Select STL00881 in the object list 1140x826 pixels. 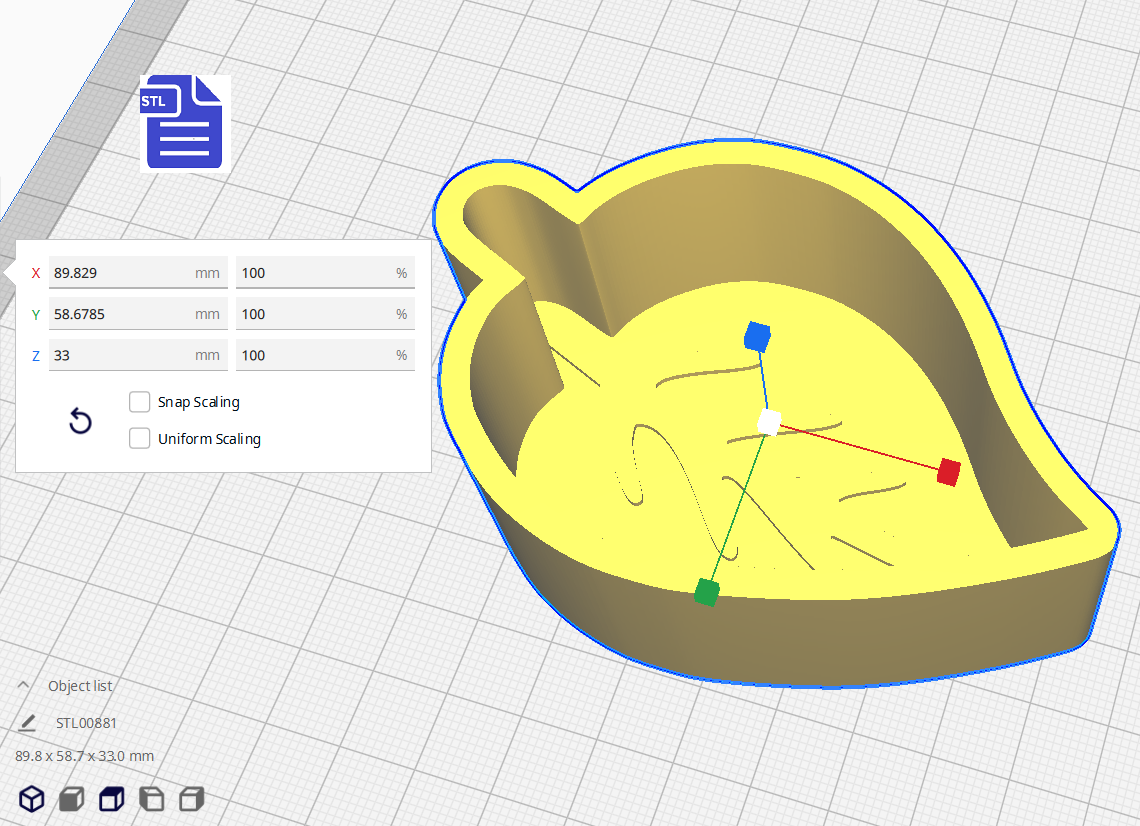point(87,723)
